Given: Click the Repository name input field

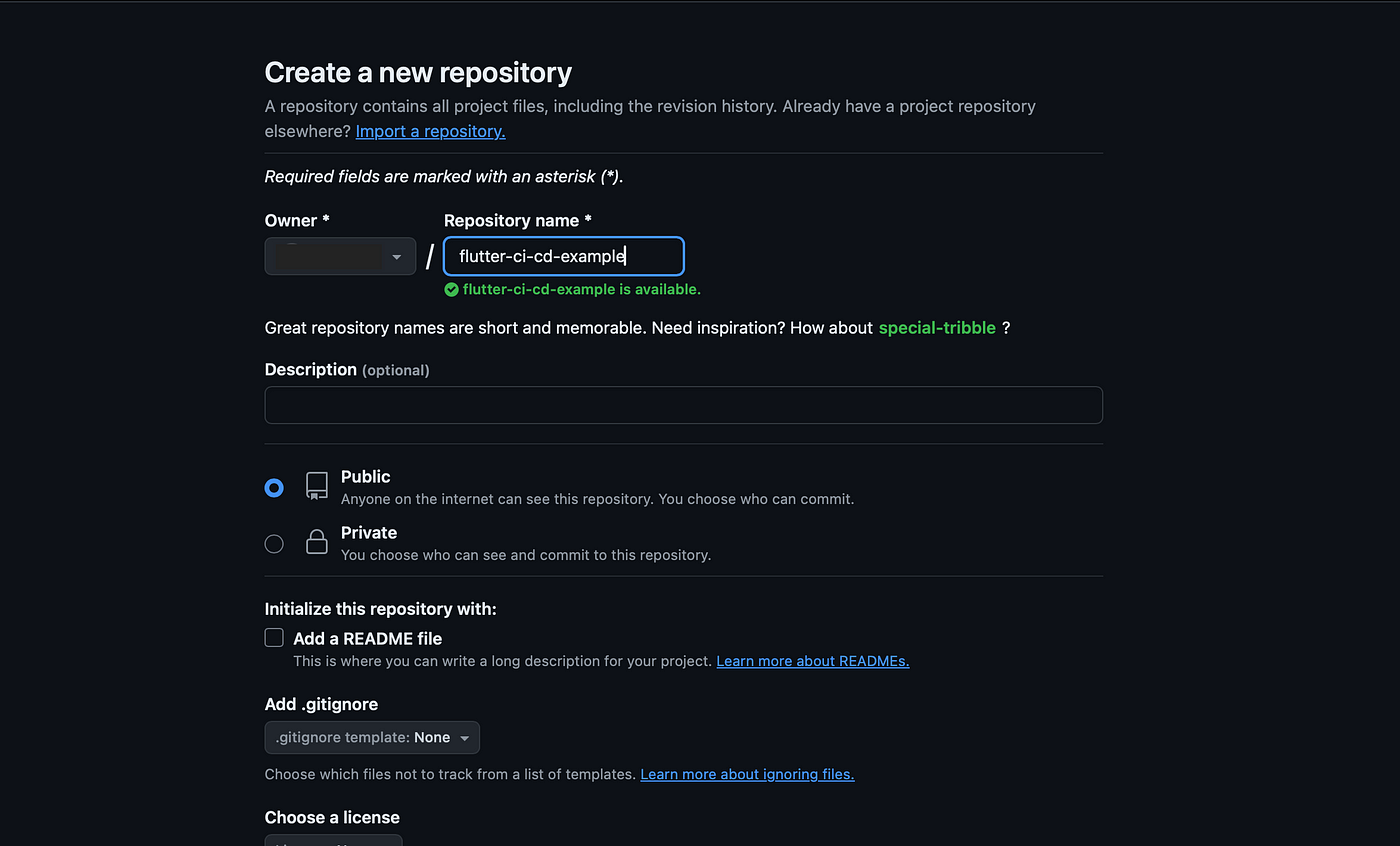Looking at the screenshot, I should (564, 256).
